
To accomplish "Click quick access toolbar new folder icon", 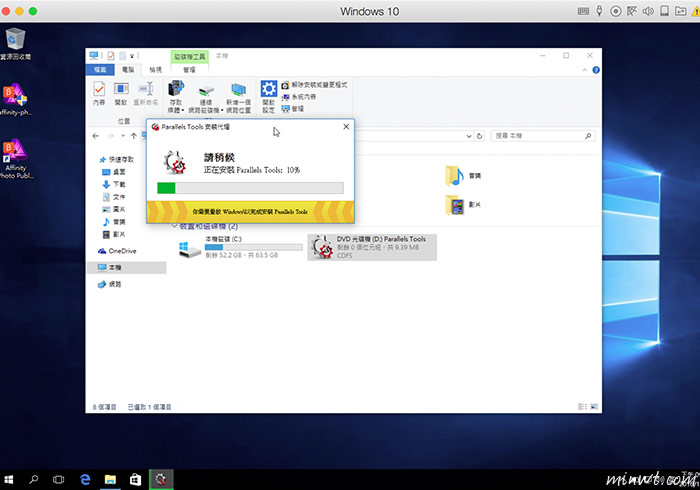I will pyautogui.click(x=122, y=56).
